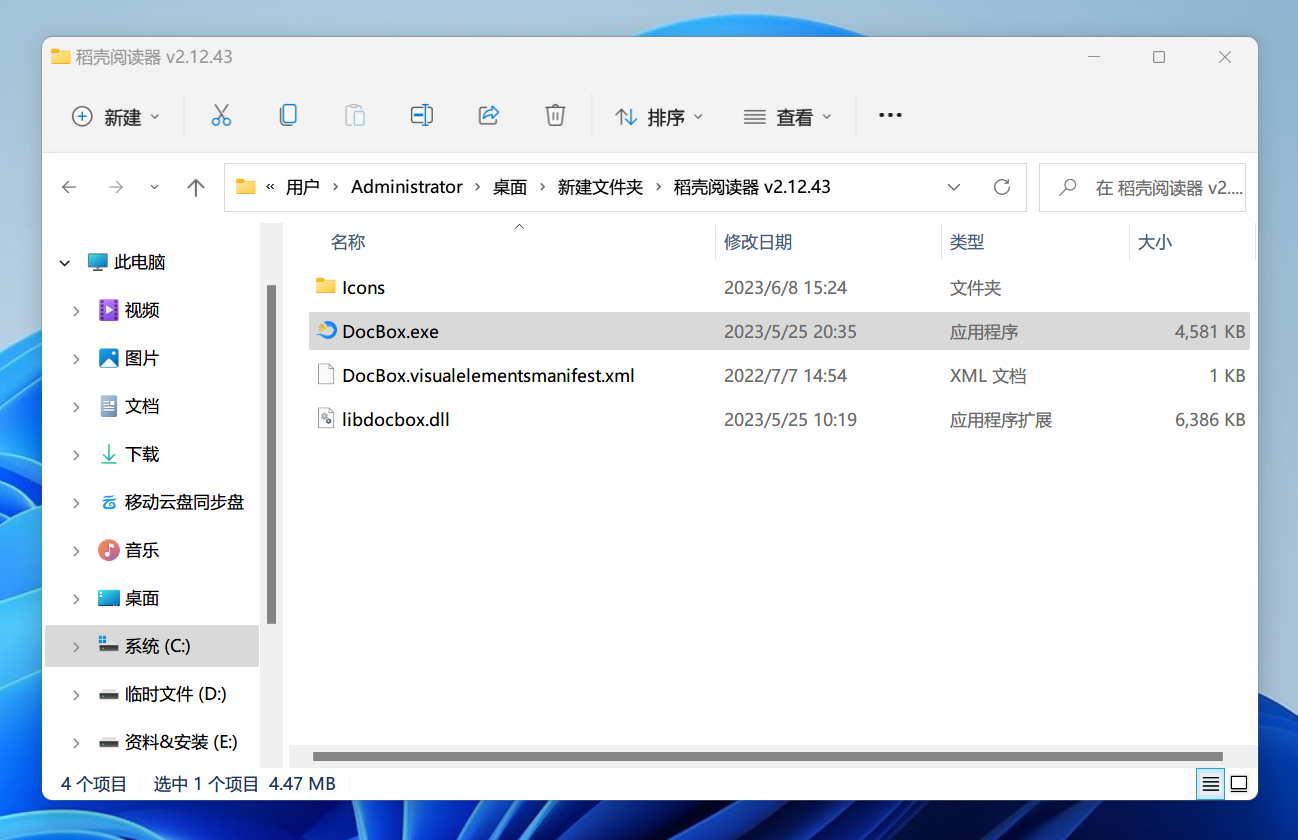This screenshot has width=1298, height=840.
Task: Go forward with the right arrow
Action: [116, 187]
